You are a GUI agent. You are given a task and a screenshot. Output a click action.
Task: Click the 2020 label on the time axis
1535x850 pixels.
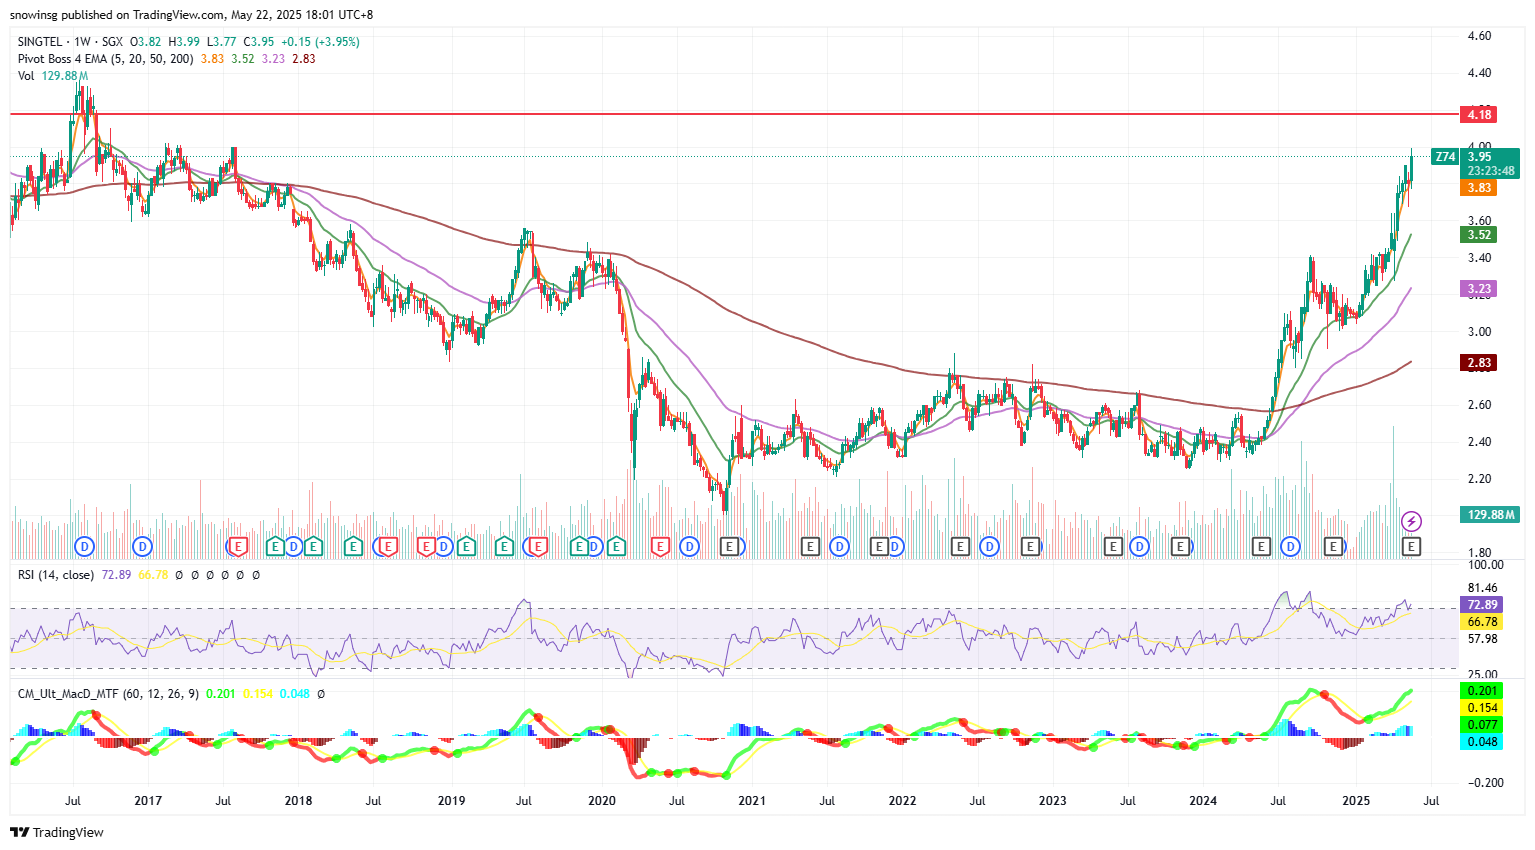pos(602,801)
